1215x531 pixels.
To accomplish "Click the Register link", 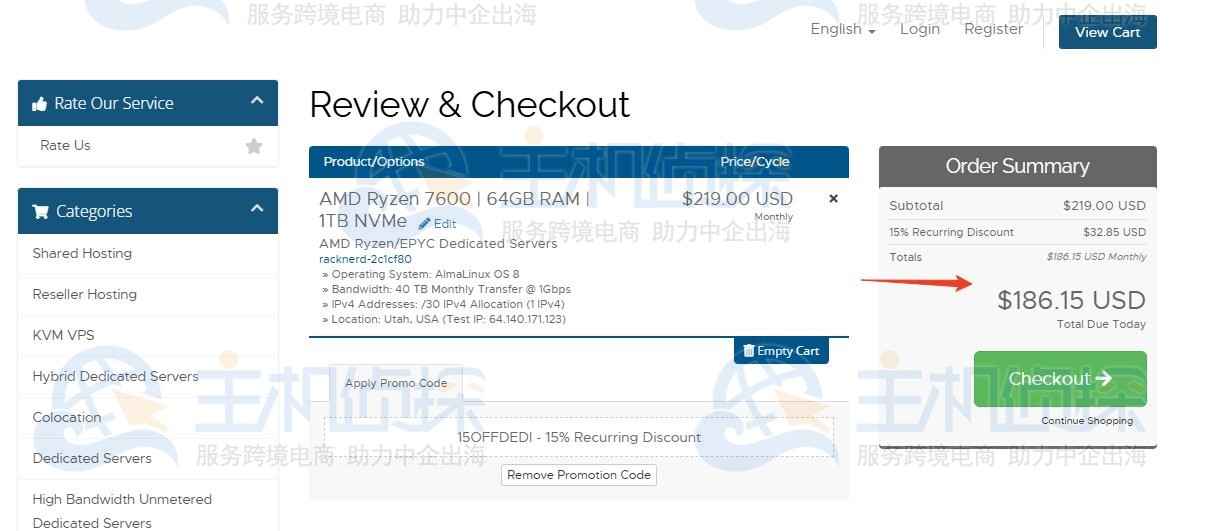I will coord(993,29).
